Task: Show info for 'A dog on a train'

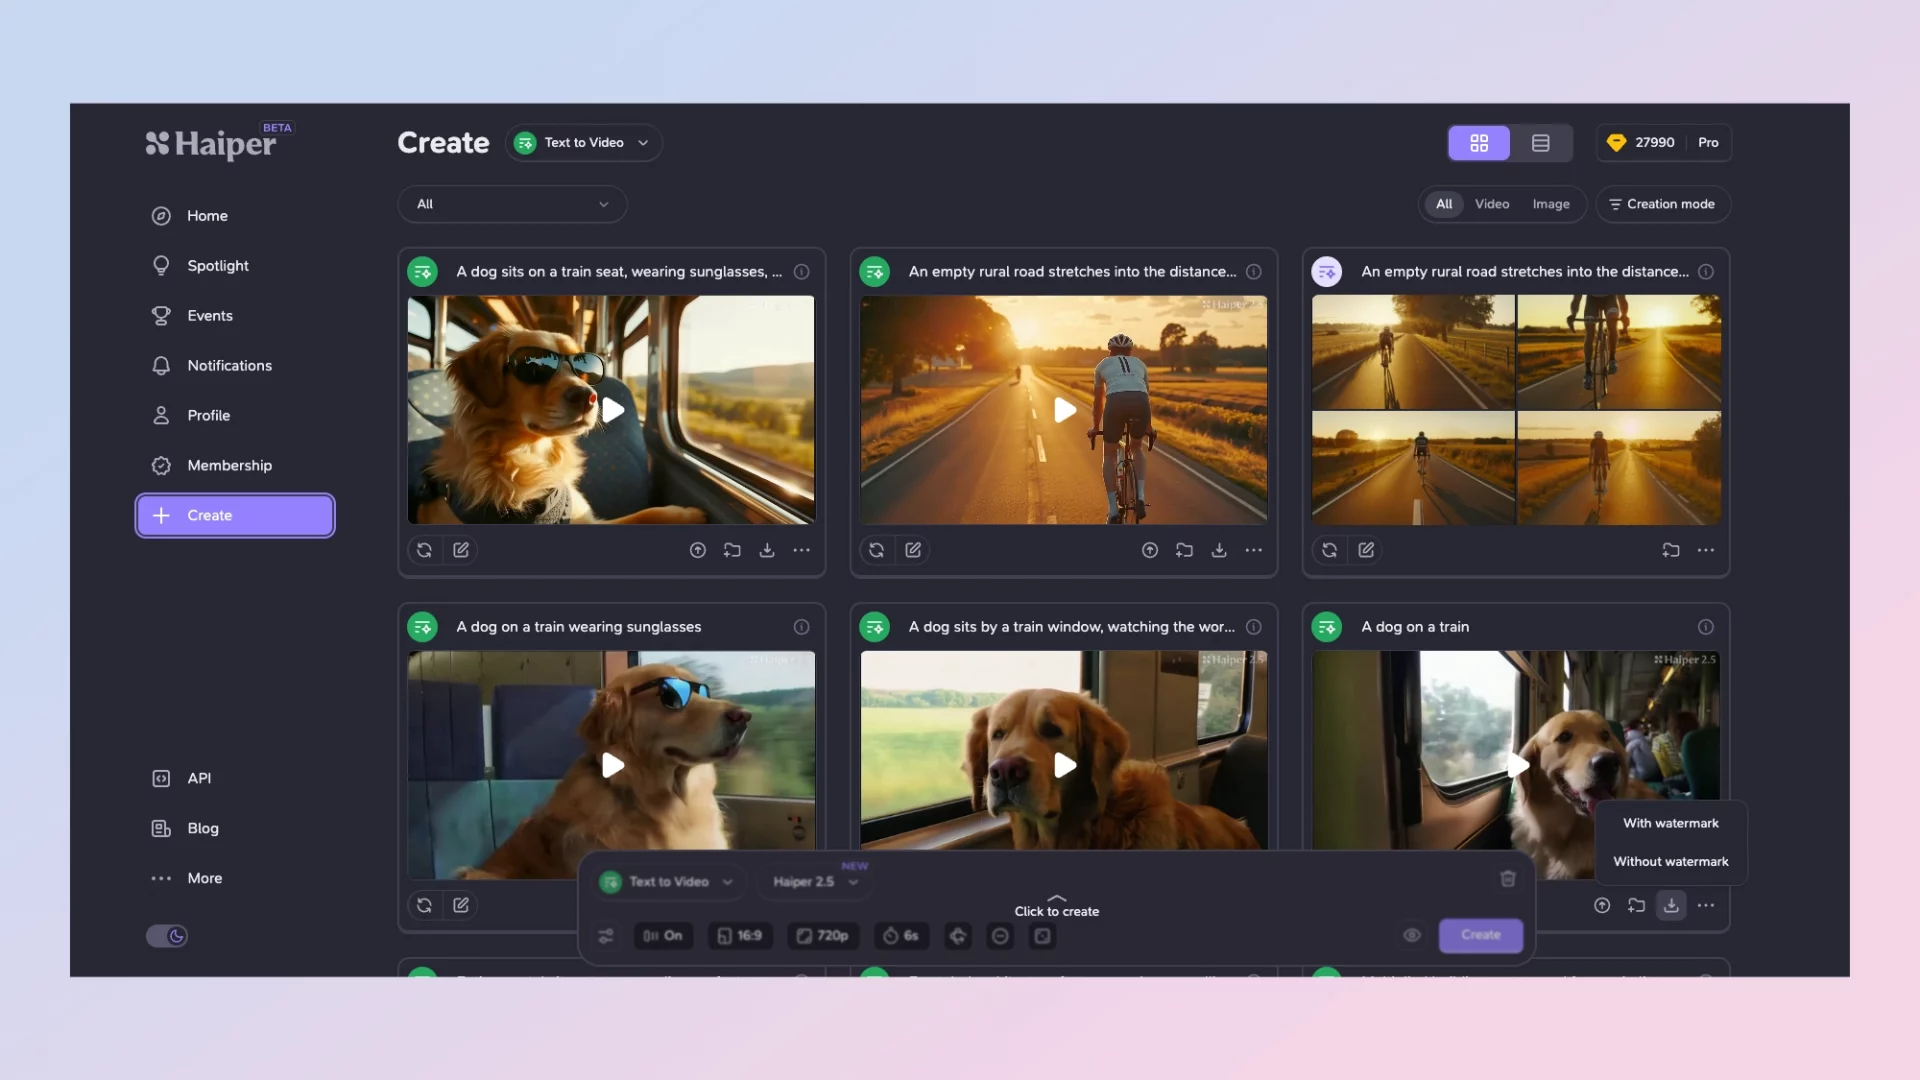Action: (1705, 627)
